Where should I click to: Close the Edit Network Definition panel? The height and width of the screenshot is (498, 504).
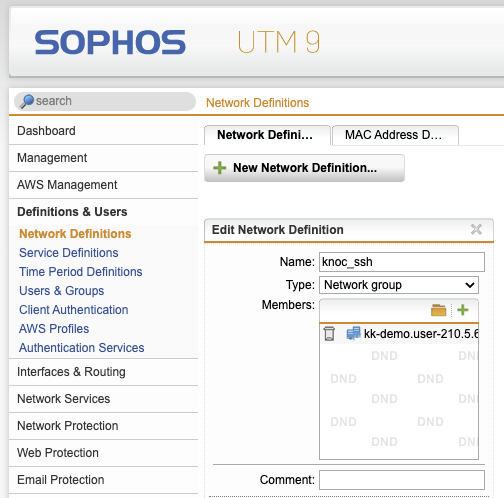[476, 229]
